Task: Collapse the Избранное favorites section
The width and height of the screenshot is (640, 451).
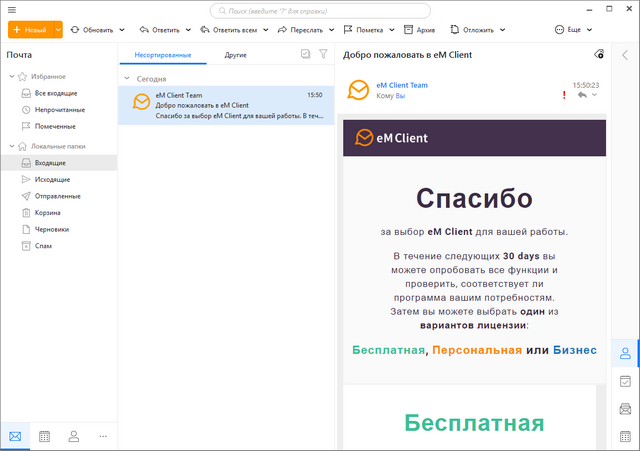Action: [x=11, y=76]
